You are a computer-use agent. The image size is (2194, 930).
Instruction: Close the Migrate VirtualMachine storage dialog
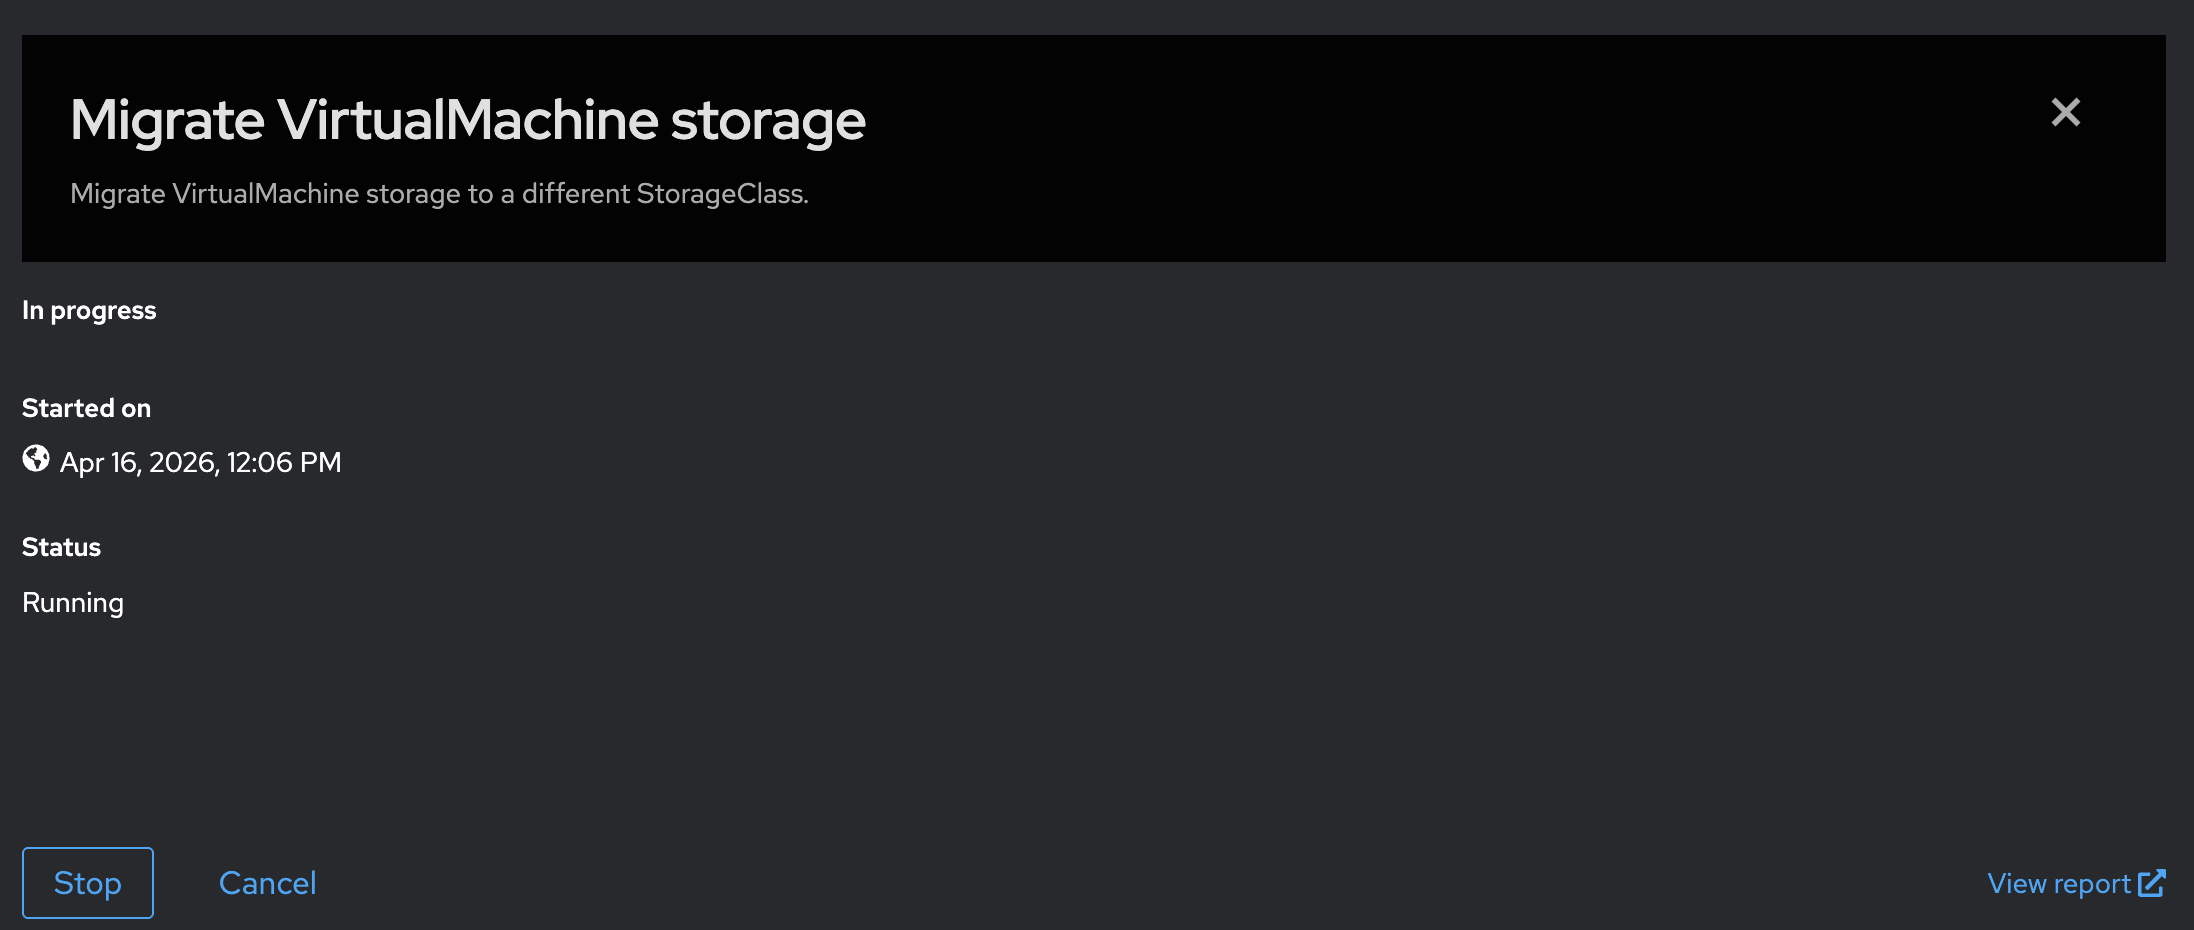pos(2065,112)
